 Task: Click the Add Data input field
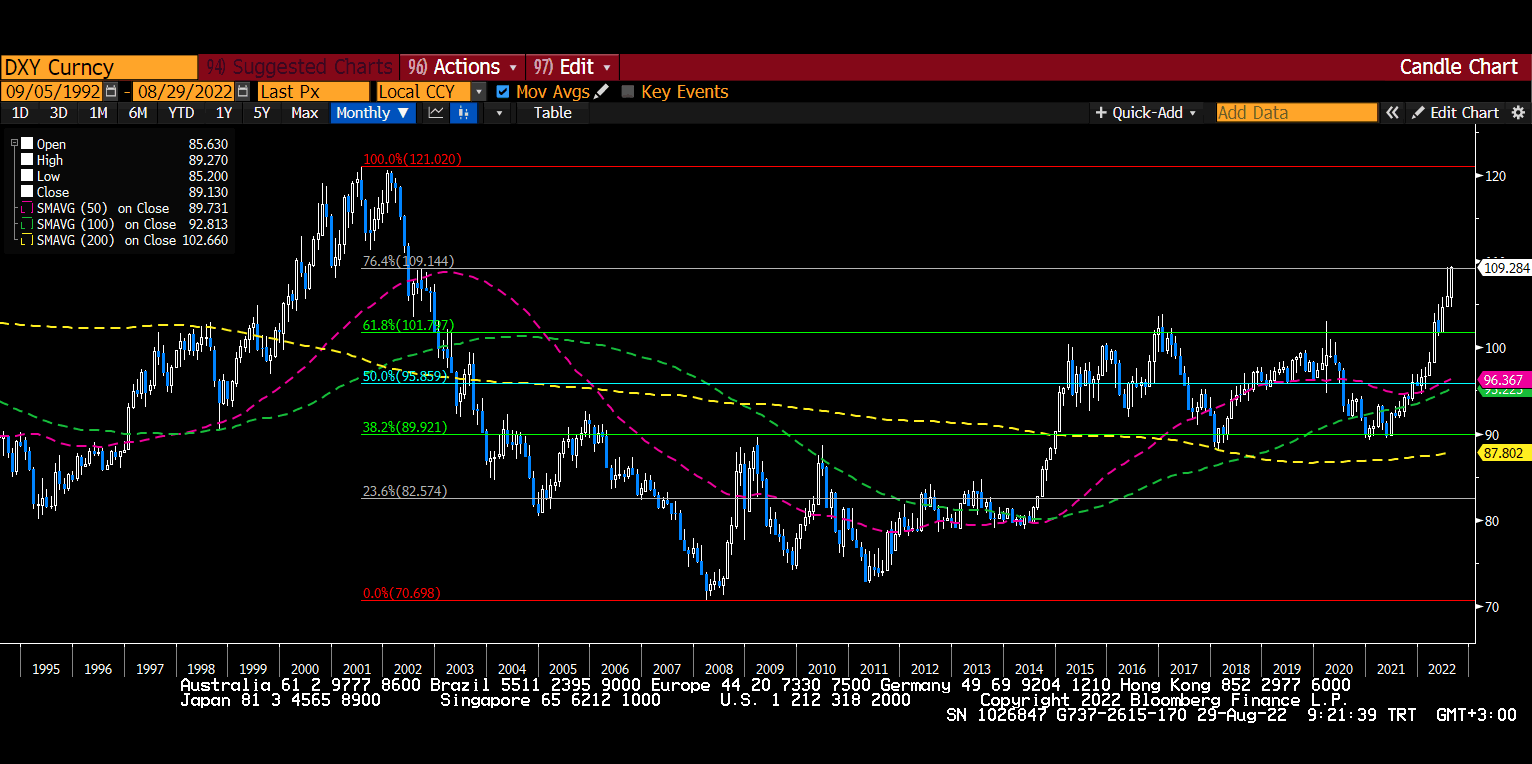(1297, 113)
